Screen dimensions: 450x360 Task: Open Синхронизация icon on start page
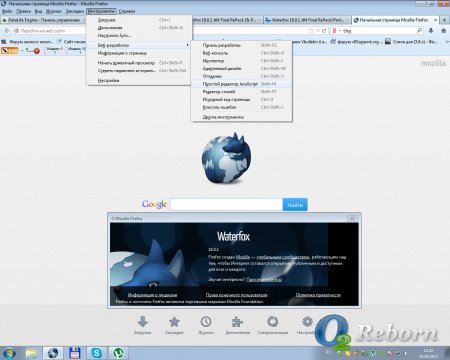[x=273, y=325]
